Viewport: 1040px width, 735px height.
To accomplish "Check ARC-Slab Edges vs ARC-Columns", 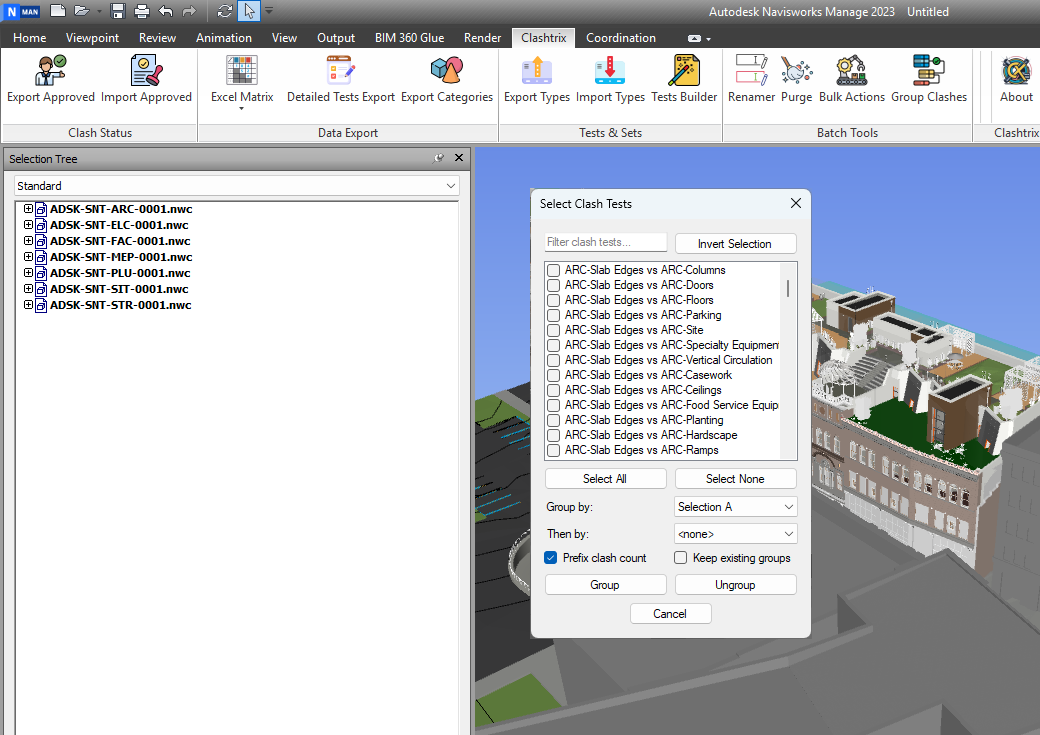I will click(x=553, y=270).
